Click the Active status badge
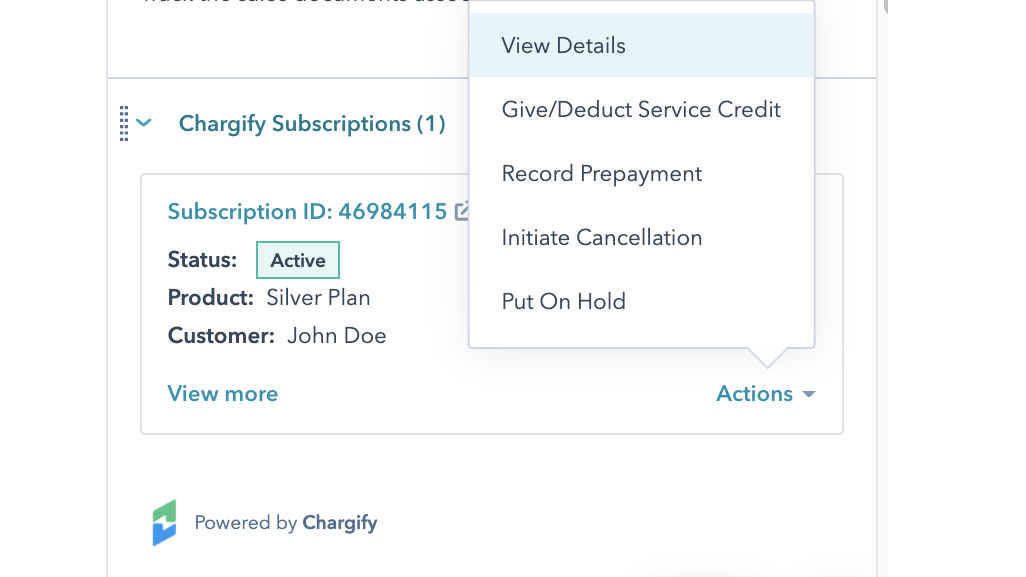1026x577 pixels. click(297, 259)
